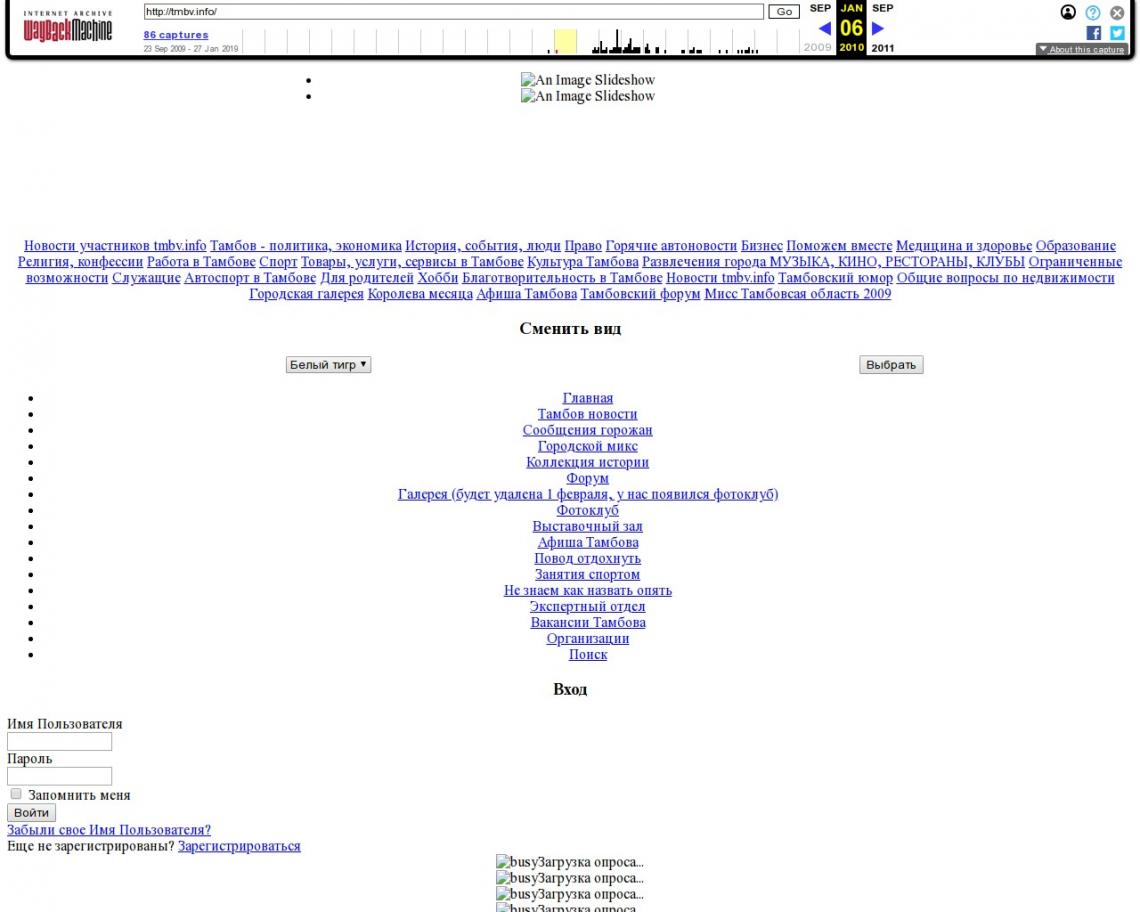1140x912 pixels.
Task: Select the 2011 year in timeline
Action: click(x=883, y=48)
